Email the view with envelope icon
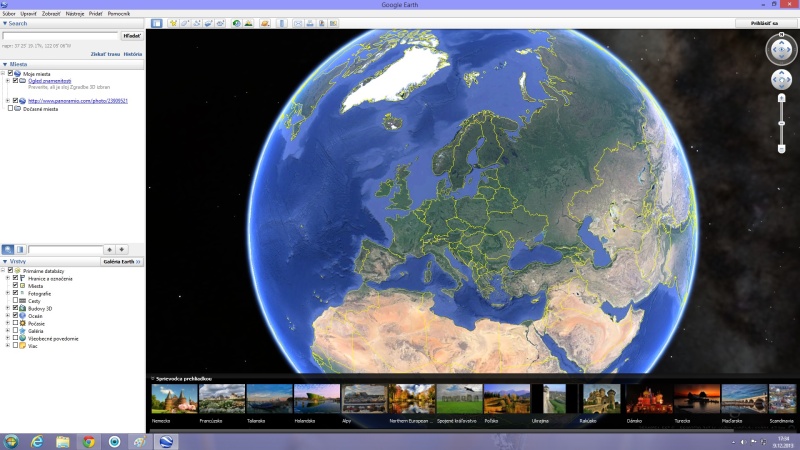Viewport: 800px width, 450px height. click(298, 23)
